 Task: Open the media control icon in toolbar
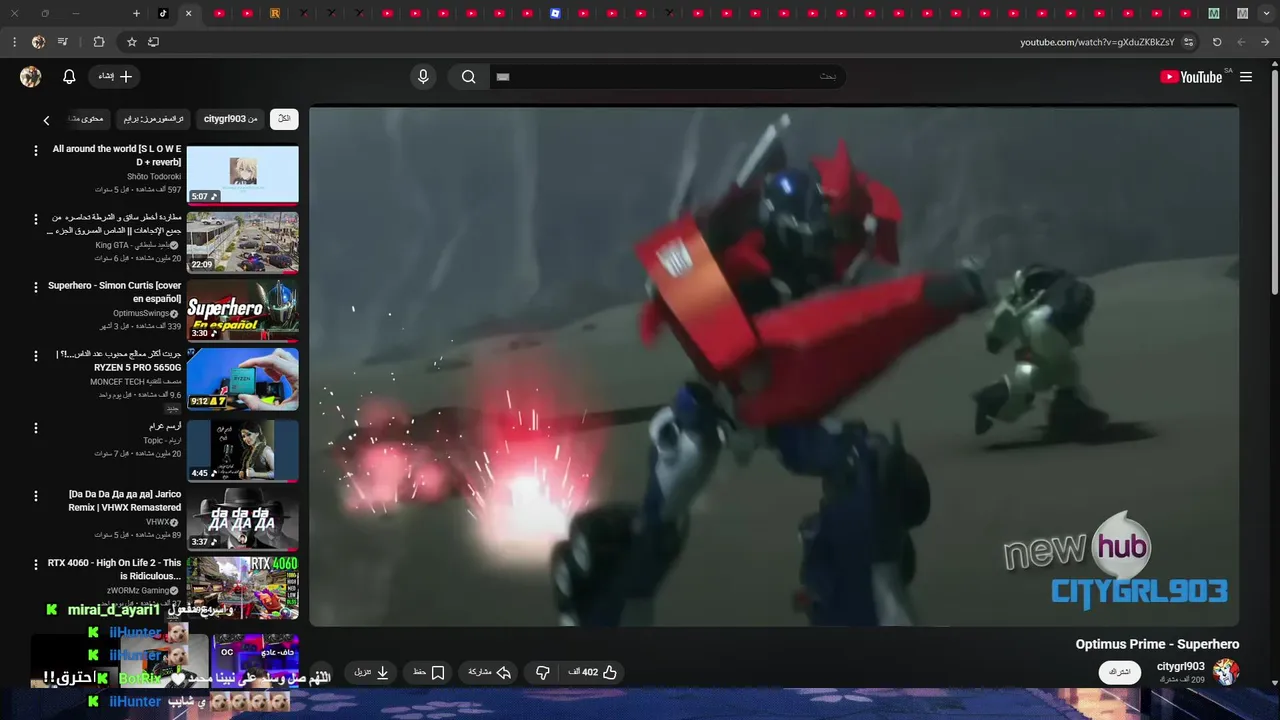click(x=63, y=42)
